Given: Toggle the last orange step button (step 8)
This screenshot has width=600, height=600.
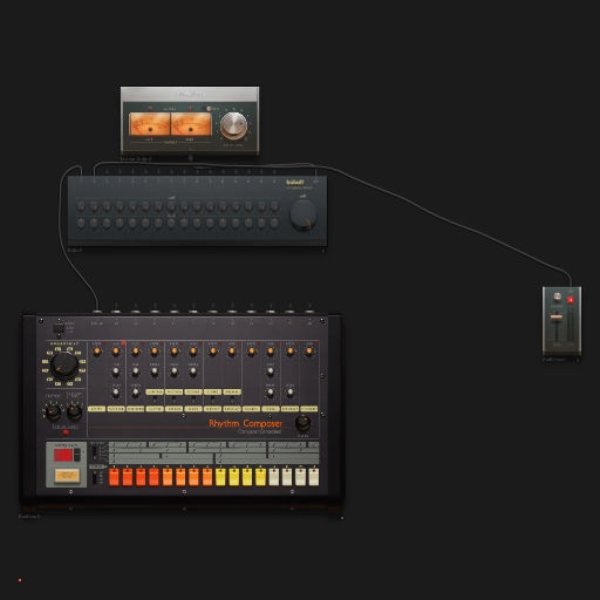Looking at the screenshot, I should [207, 477].
